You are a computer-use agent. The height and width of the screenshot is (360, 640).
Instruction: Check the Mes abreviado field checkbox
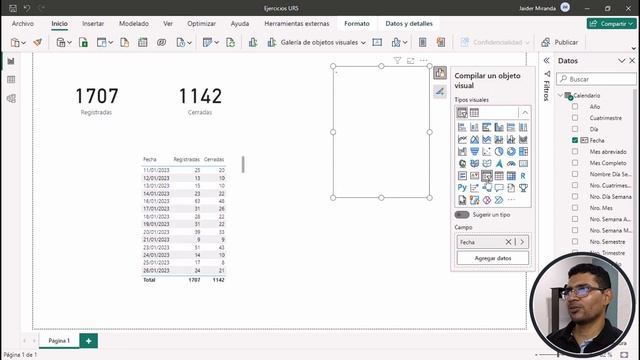575,151
